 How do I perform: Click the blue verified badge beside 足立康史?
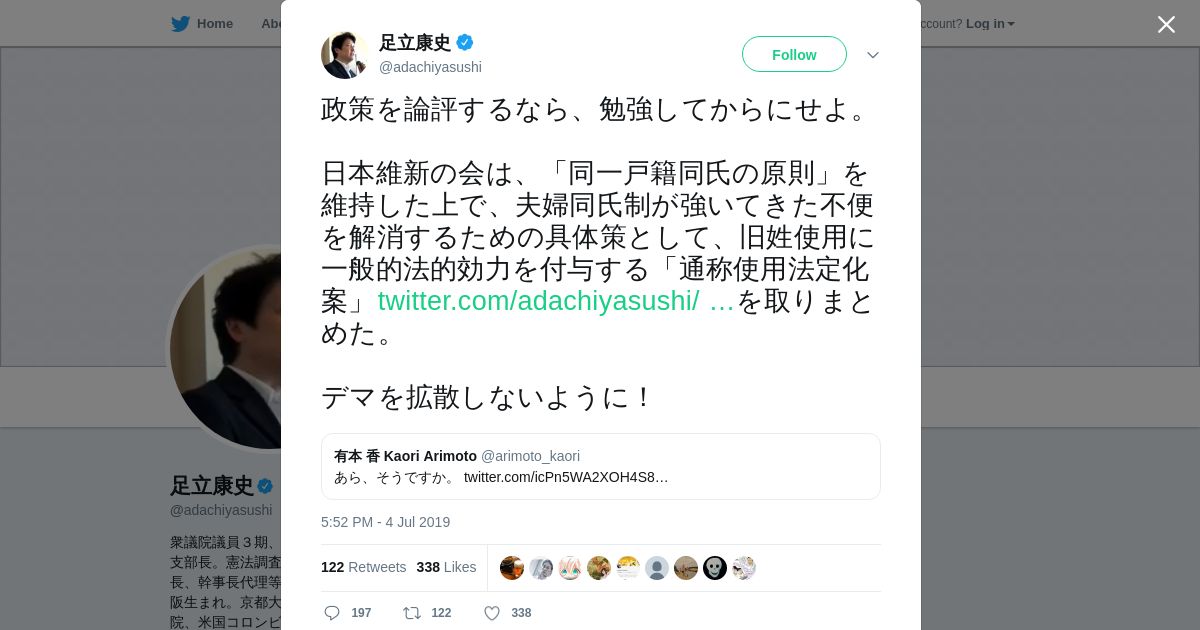click(465, 42)
